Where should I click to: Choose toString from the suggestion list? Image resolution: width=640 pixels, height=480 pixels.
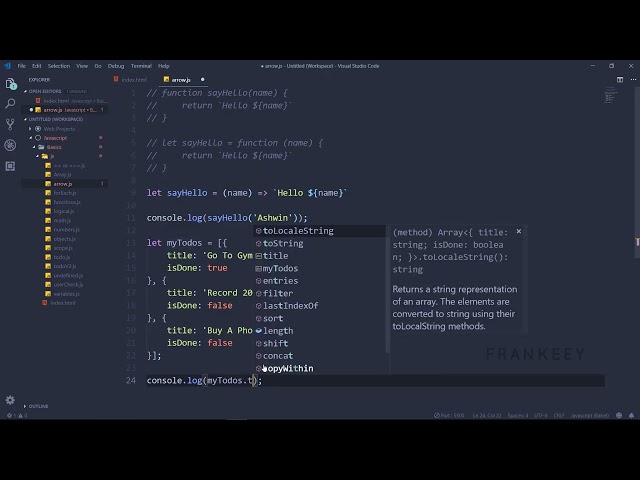(319, 244)
